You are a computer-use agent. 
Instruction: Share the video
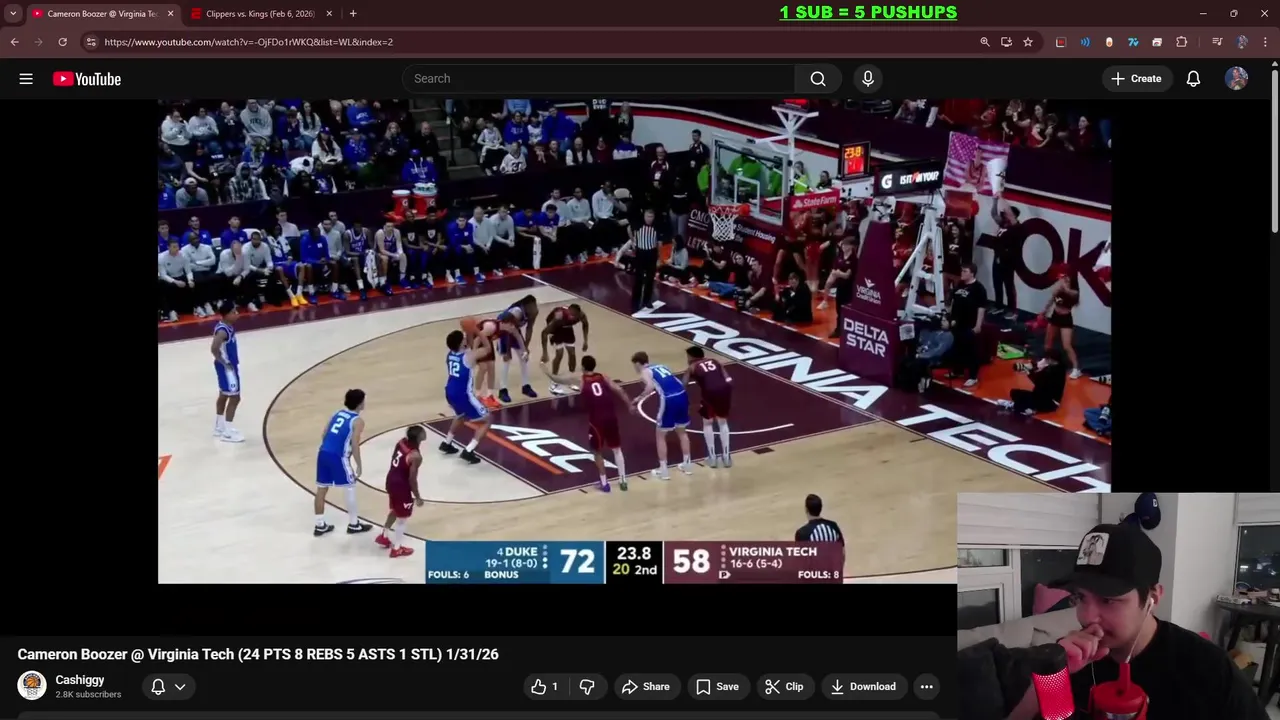[x=645, y=687]
